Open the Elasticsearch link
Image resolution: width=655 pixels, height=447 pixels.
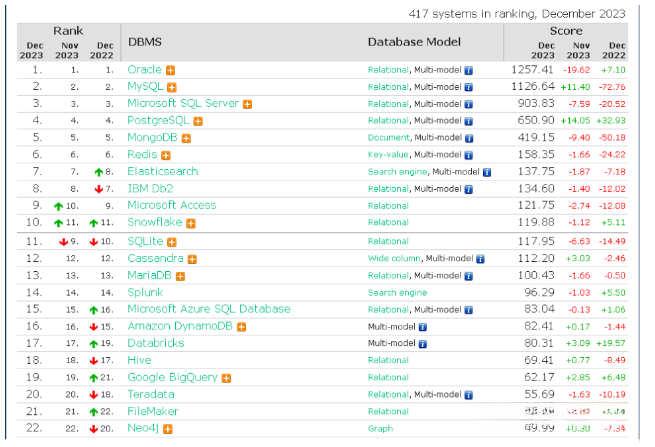[x=163, y=172]
